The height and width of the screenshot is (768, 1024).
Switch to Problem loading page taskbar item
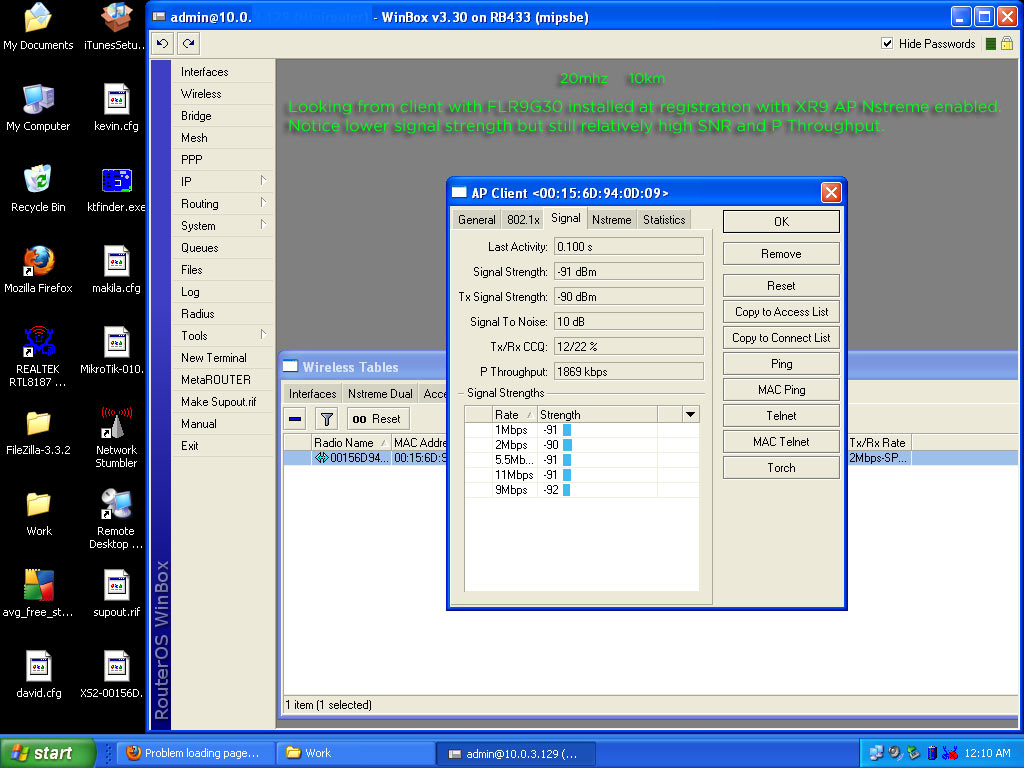pyautogui.click(x=196, y=753)
